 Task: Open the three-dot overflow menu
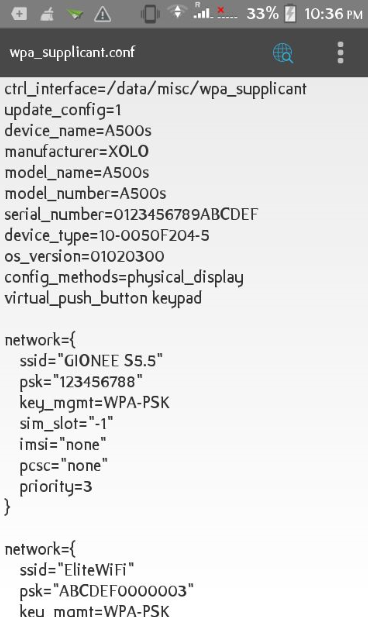click(340, 53)
